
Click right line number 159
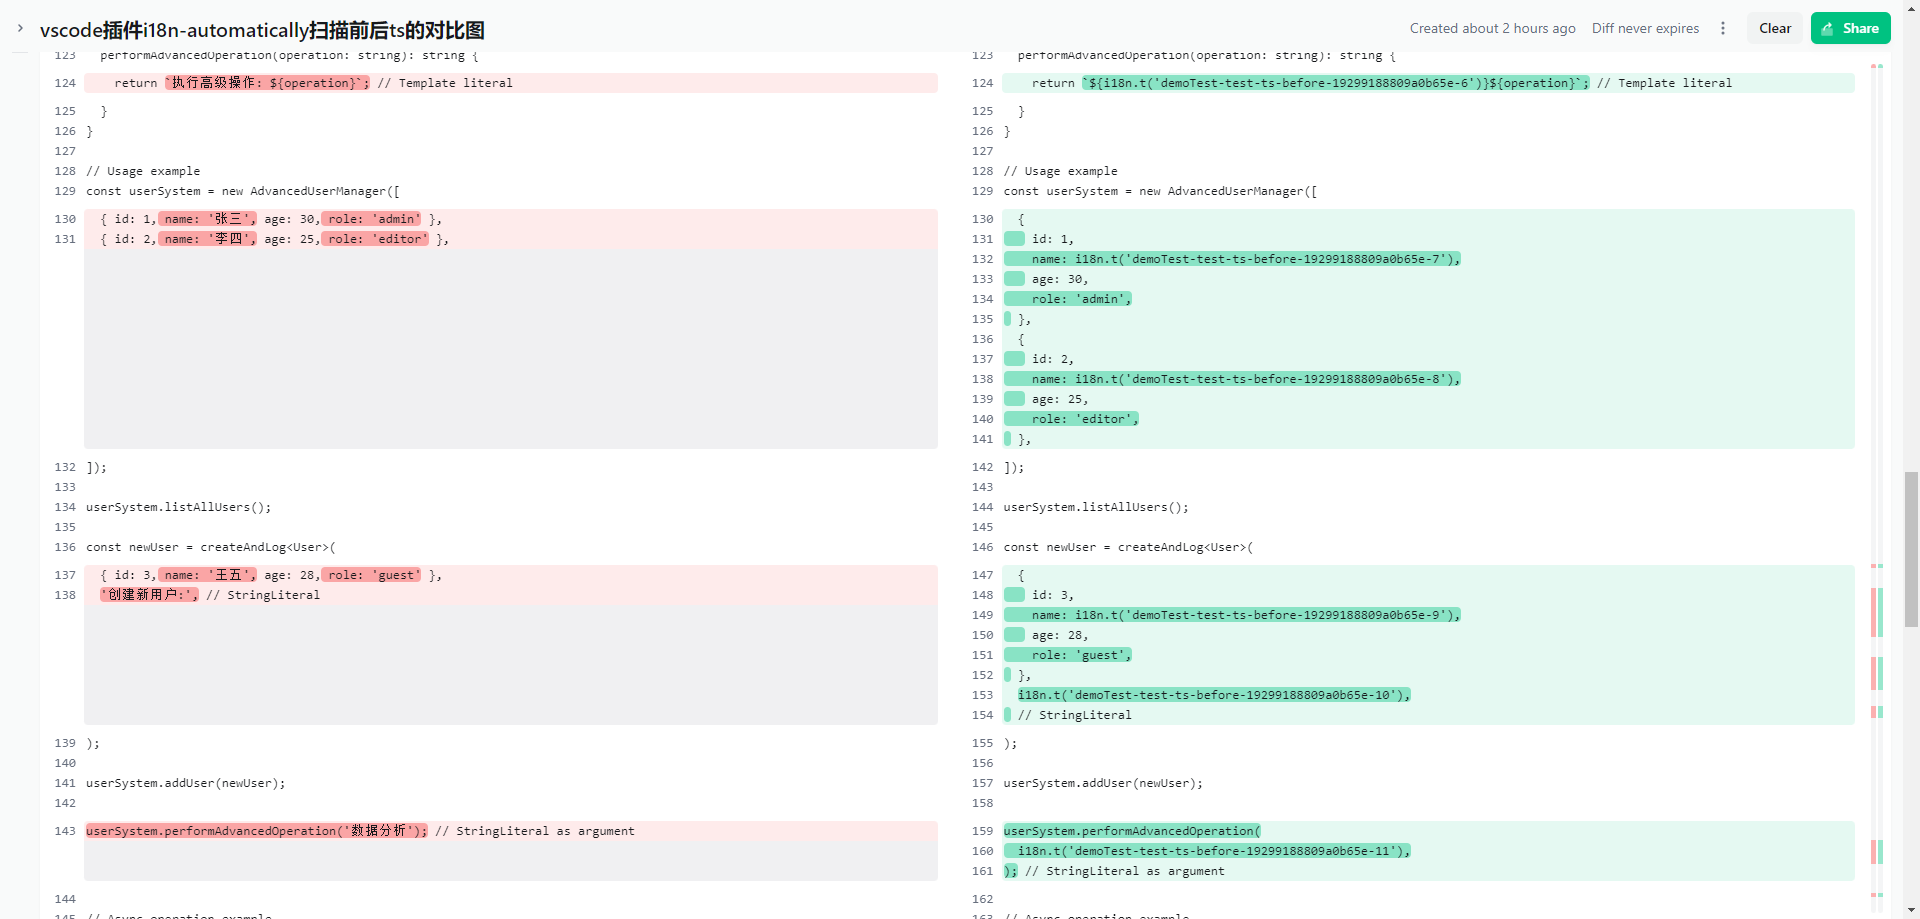(x=982, y=831)
